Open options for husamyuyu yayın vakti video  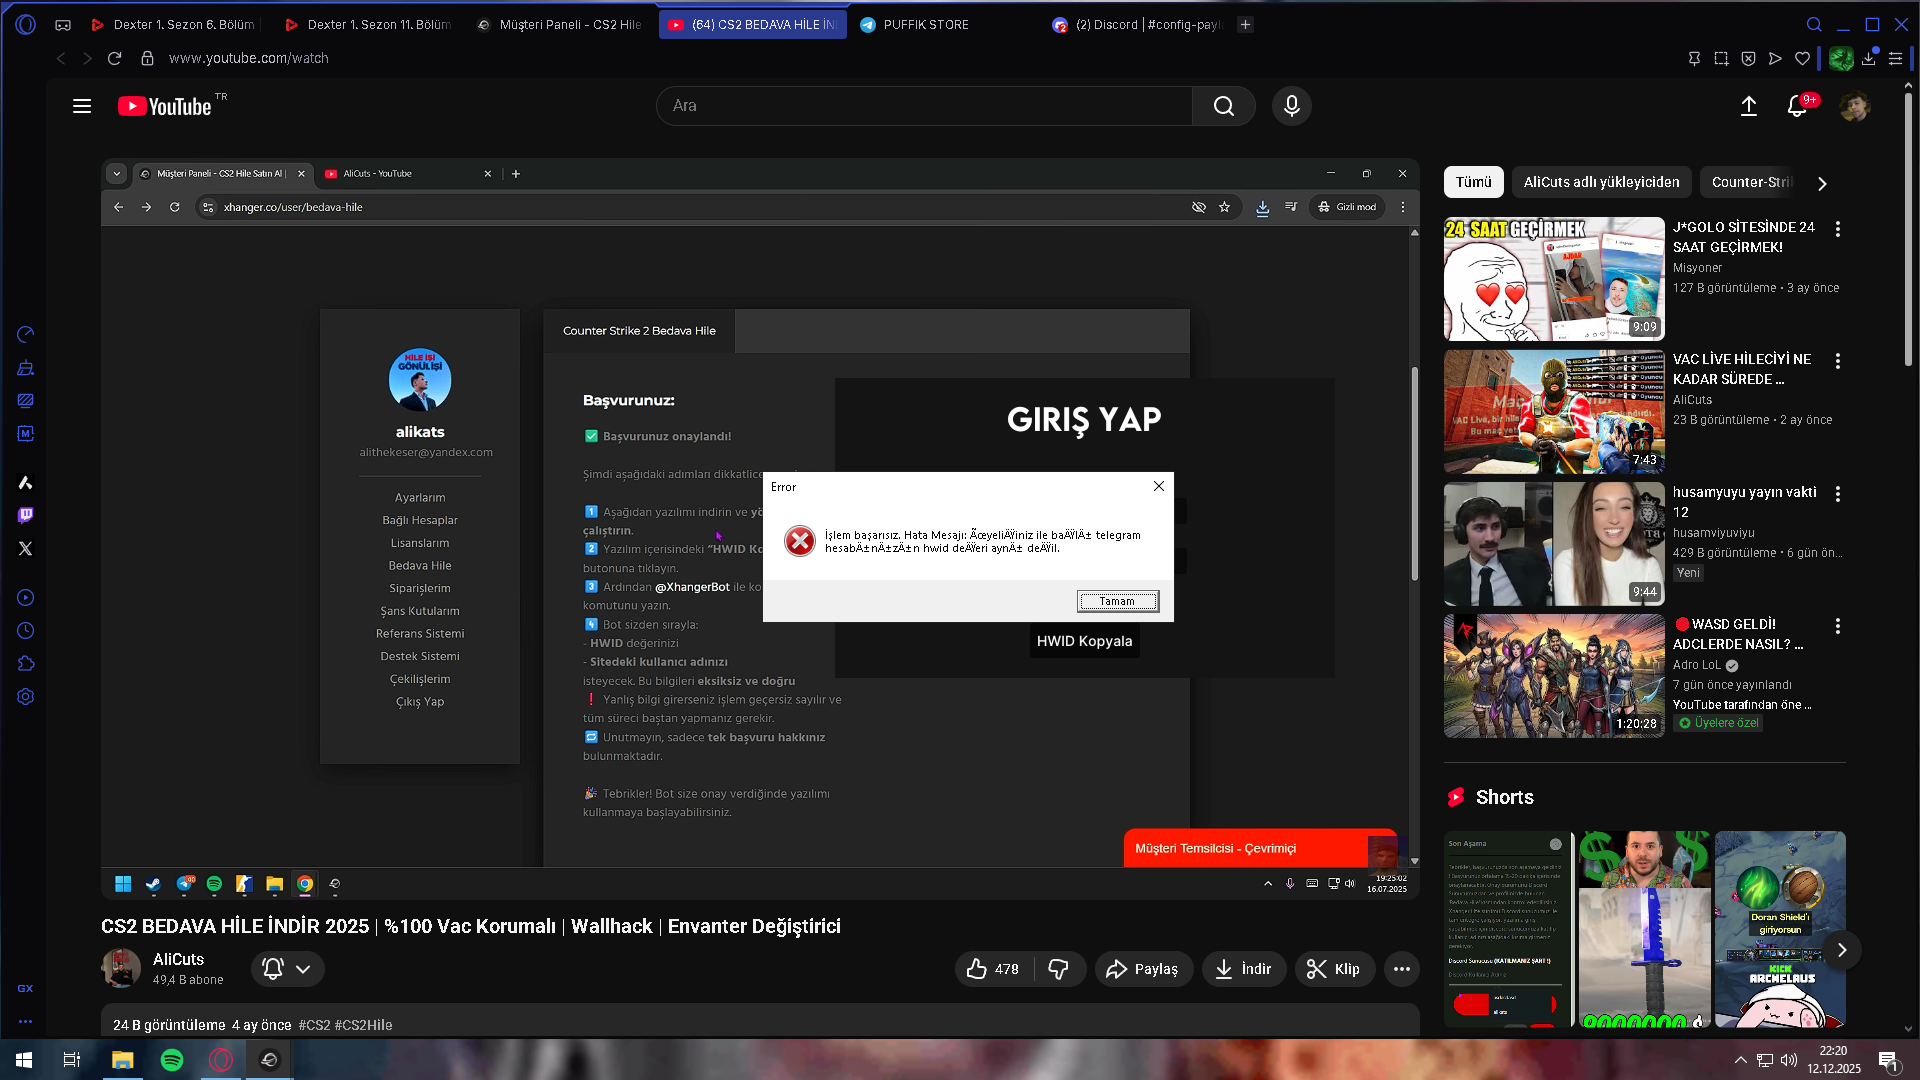(1837, 494)
